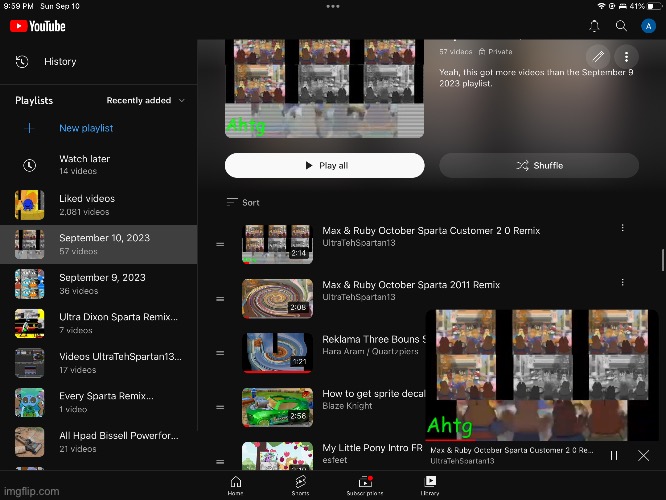This screenshot has width=666, height=500.
Task: Open the Sort options
Action: pyautogui.click(x=243, y=202)
